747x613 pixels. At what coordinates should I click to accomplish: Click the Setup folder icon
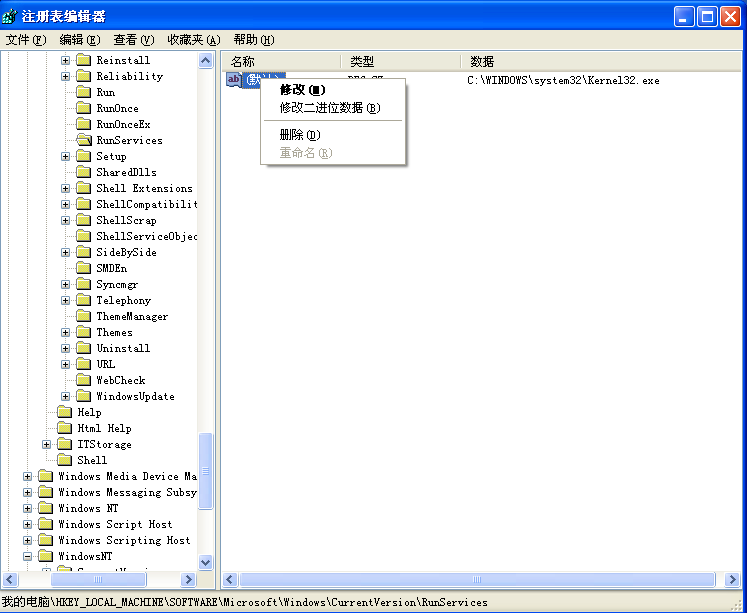[83, 156]
